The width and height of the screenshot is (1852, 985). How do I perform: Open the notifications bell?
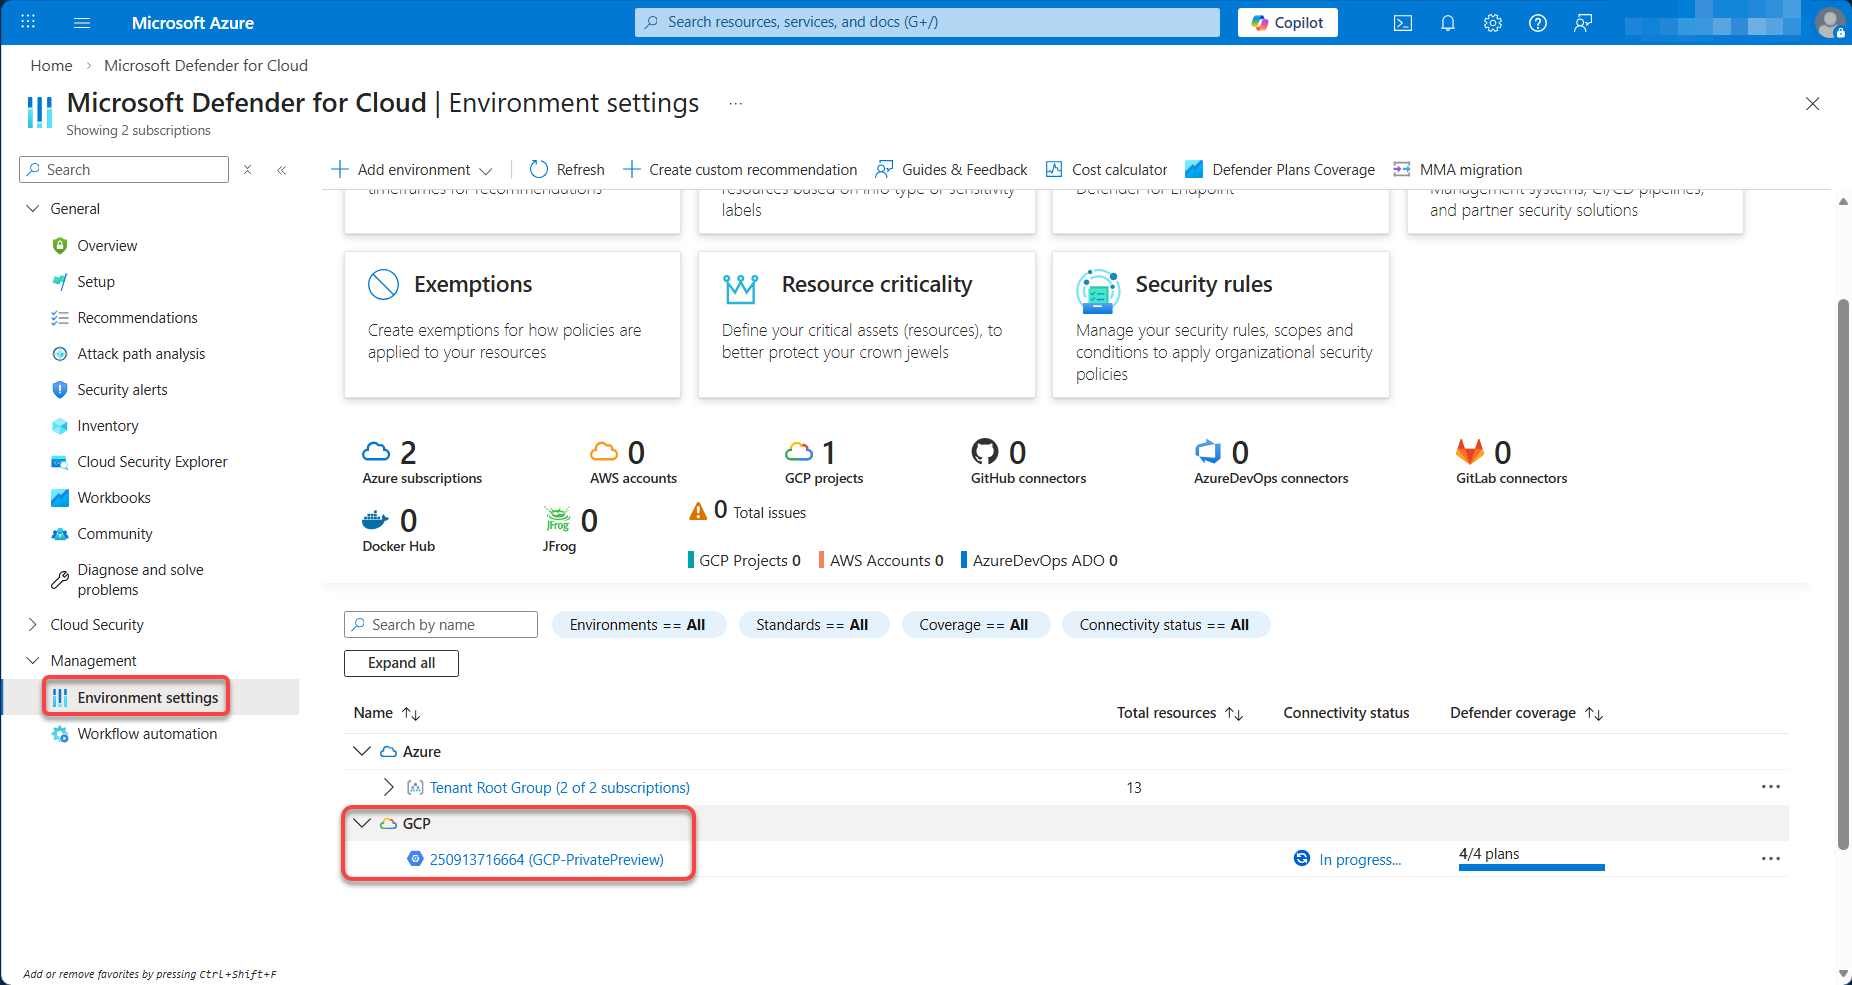[x=1448, y=23]
